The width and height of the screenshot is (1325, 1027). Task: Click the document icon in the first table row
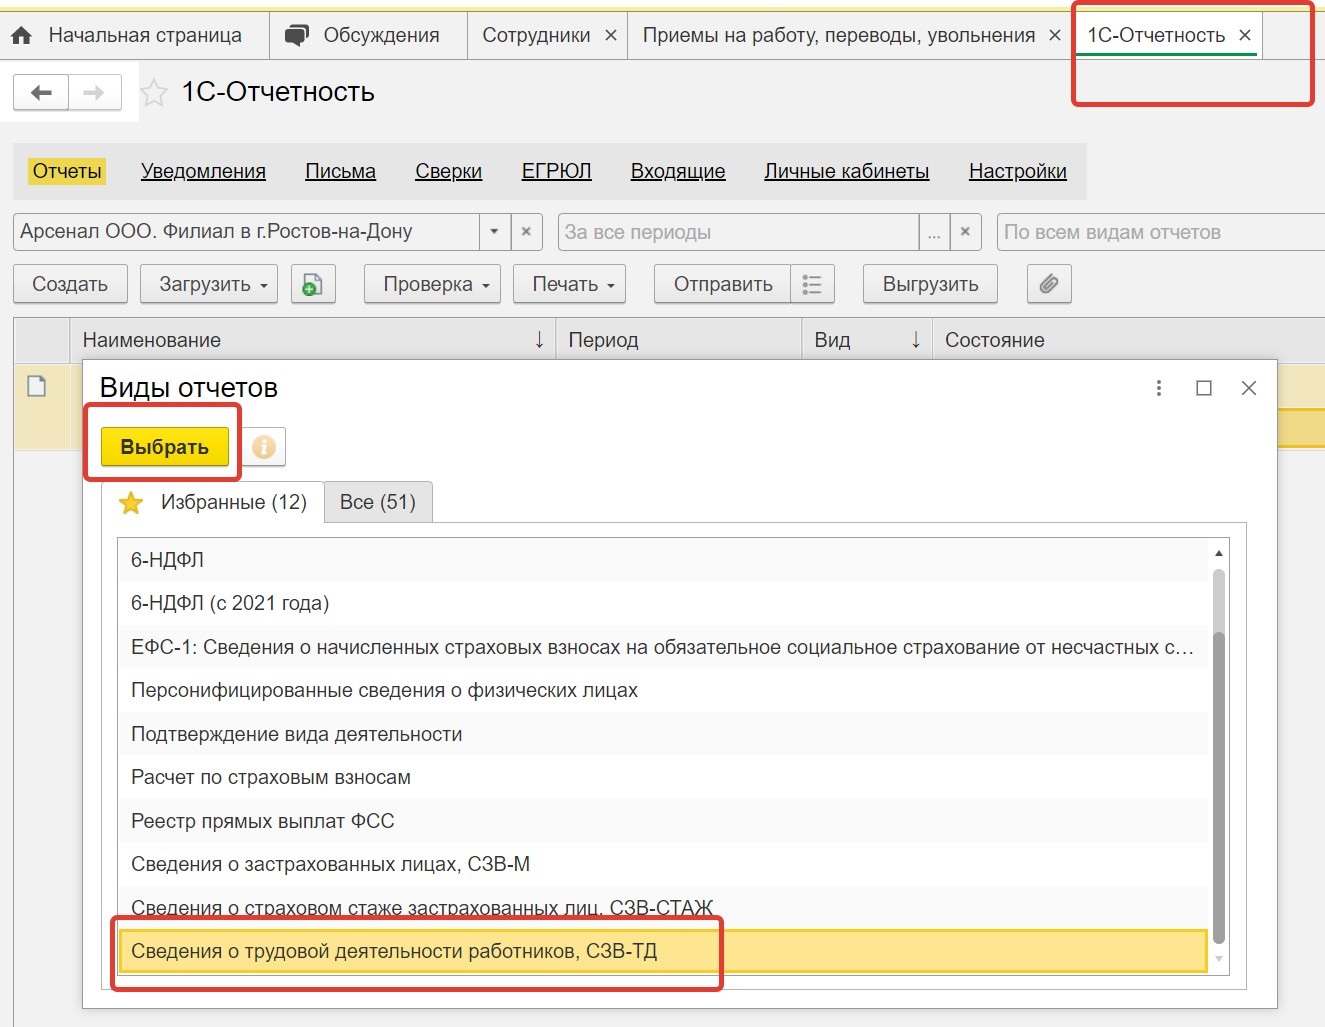(37, 386)
